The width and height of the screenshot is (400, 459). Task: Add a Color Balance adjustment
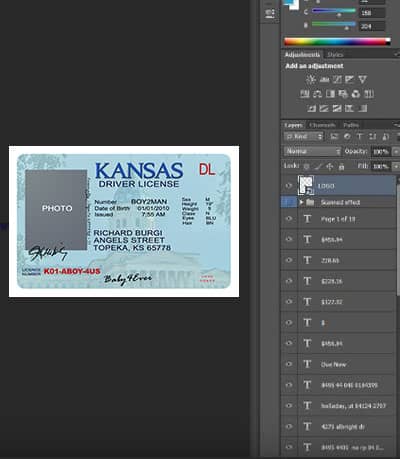click(x=317, y=94)
